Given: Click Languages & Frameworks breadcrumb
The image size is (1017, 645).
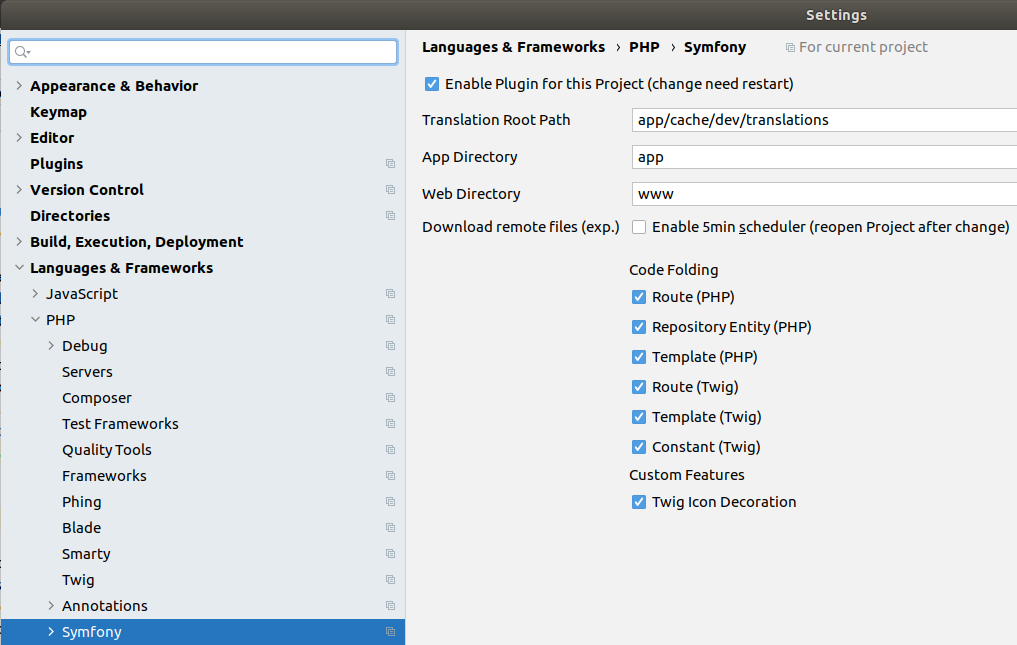Looking at the screenshot, I should coord(513,47).
